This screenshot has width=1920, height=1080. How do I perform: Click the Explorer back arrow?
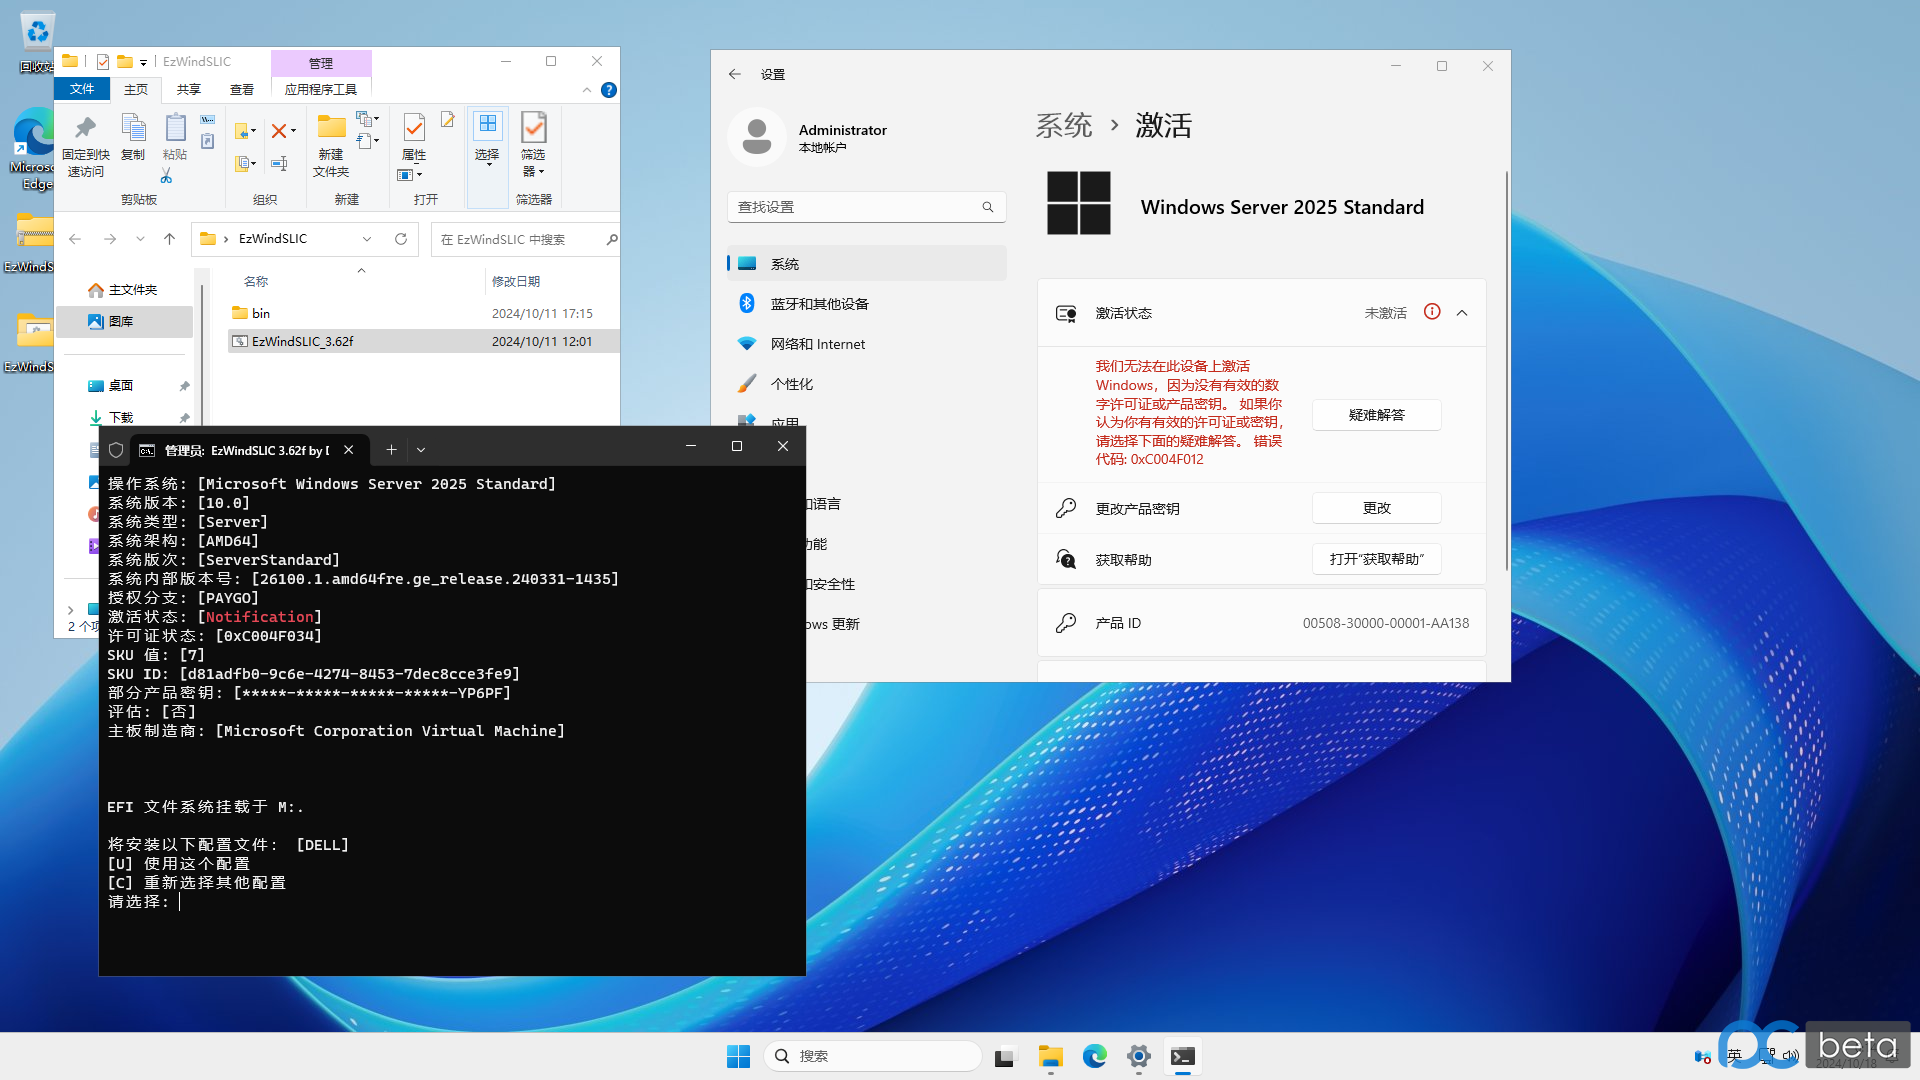(x=75, y=239)
